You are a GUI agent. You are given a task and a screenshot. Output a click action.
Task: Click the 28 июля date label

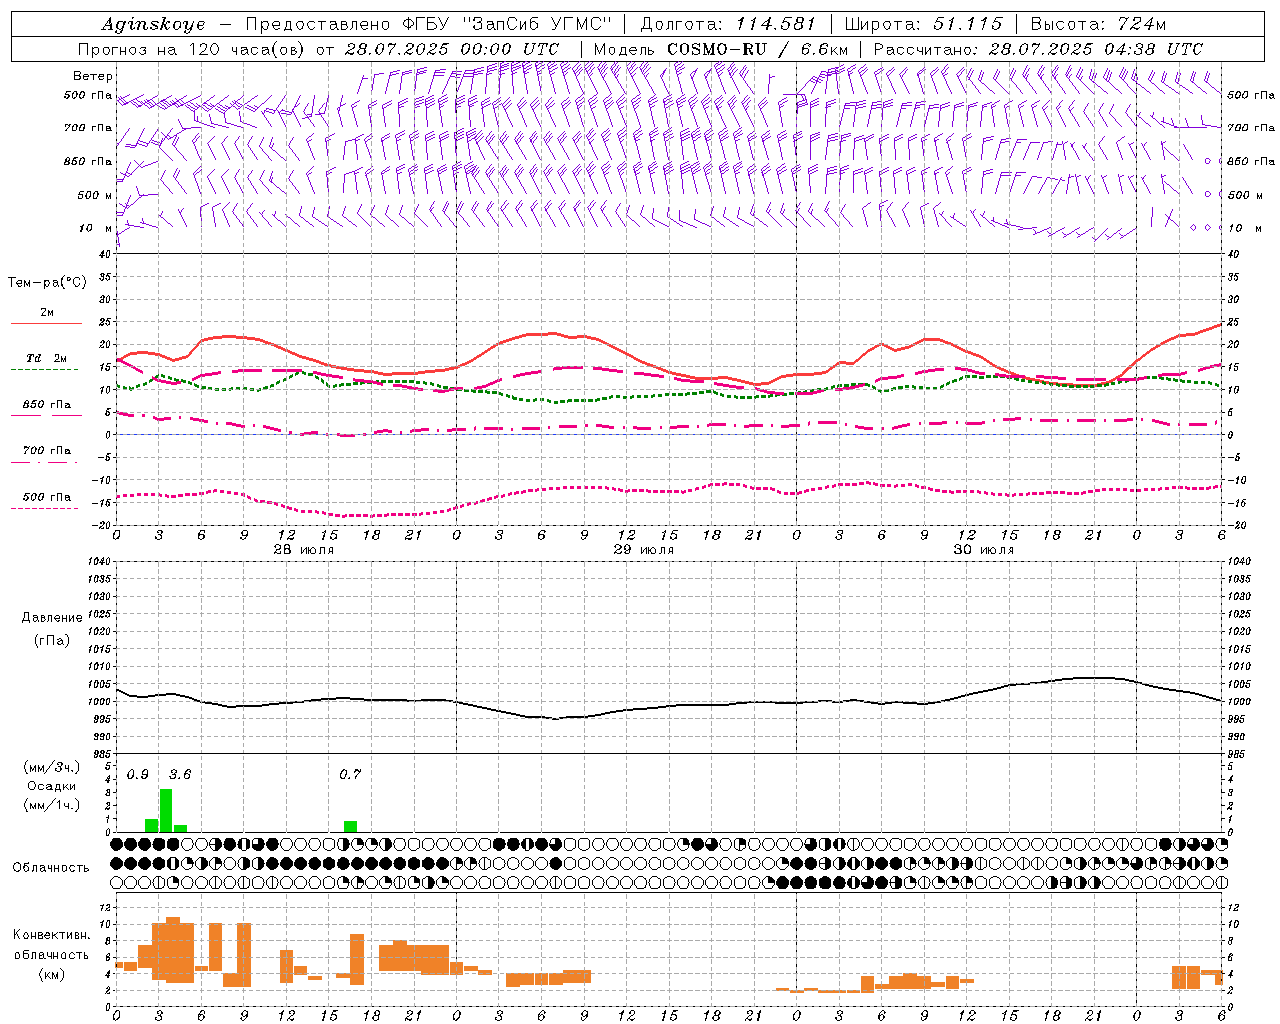point(304,550)
